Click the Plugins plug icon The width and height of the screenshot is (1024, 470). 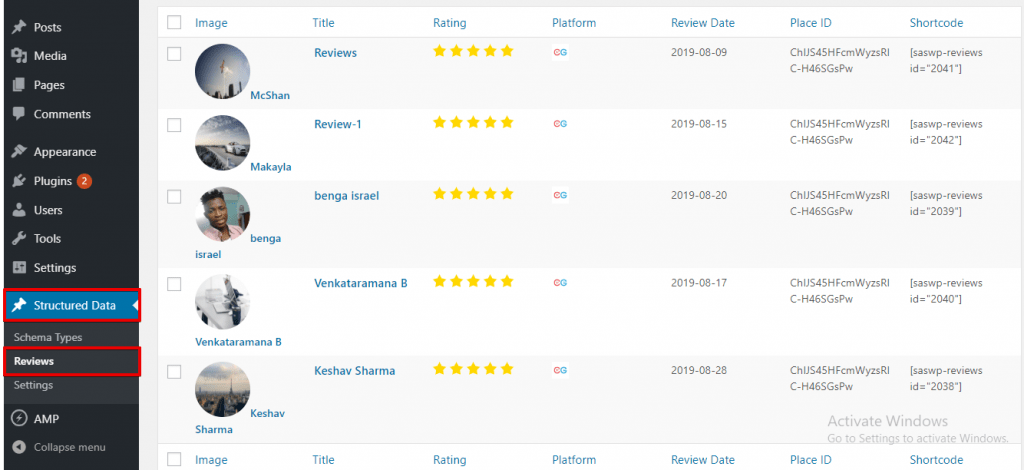19,181
